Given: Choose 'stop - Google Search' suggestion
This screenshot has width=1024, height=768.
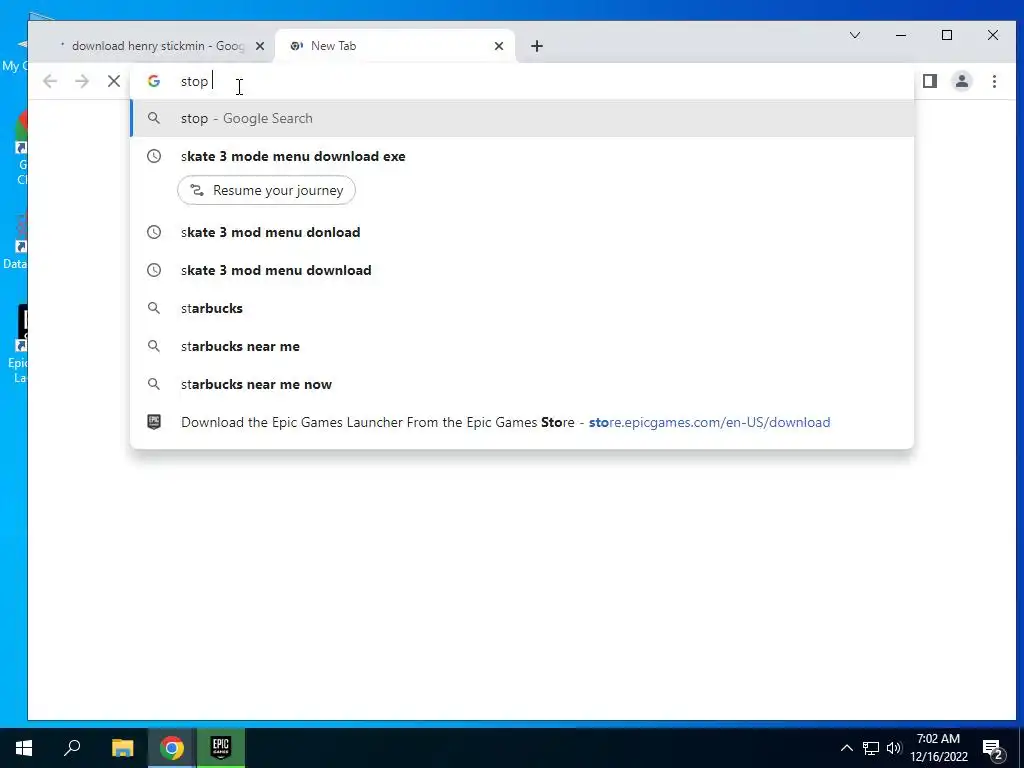Looking at the screenshot, I should coord(522,118).
